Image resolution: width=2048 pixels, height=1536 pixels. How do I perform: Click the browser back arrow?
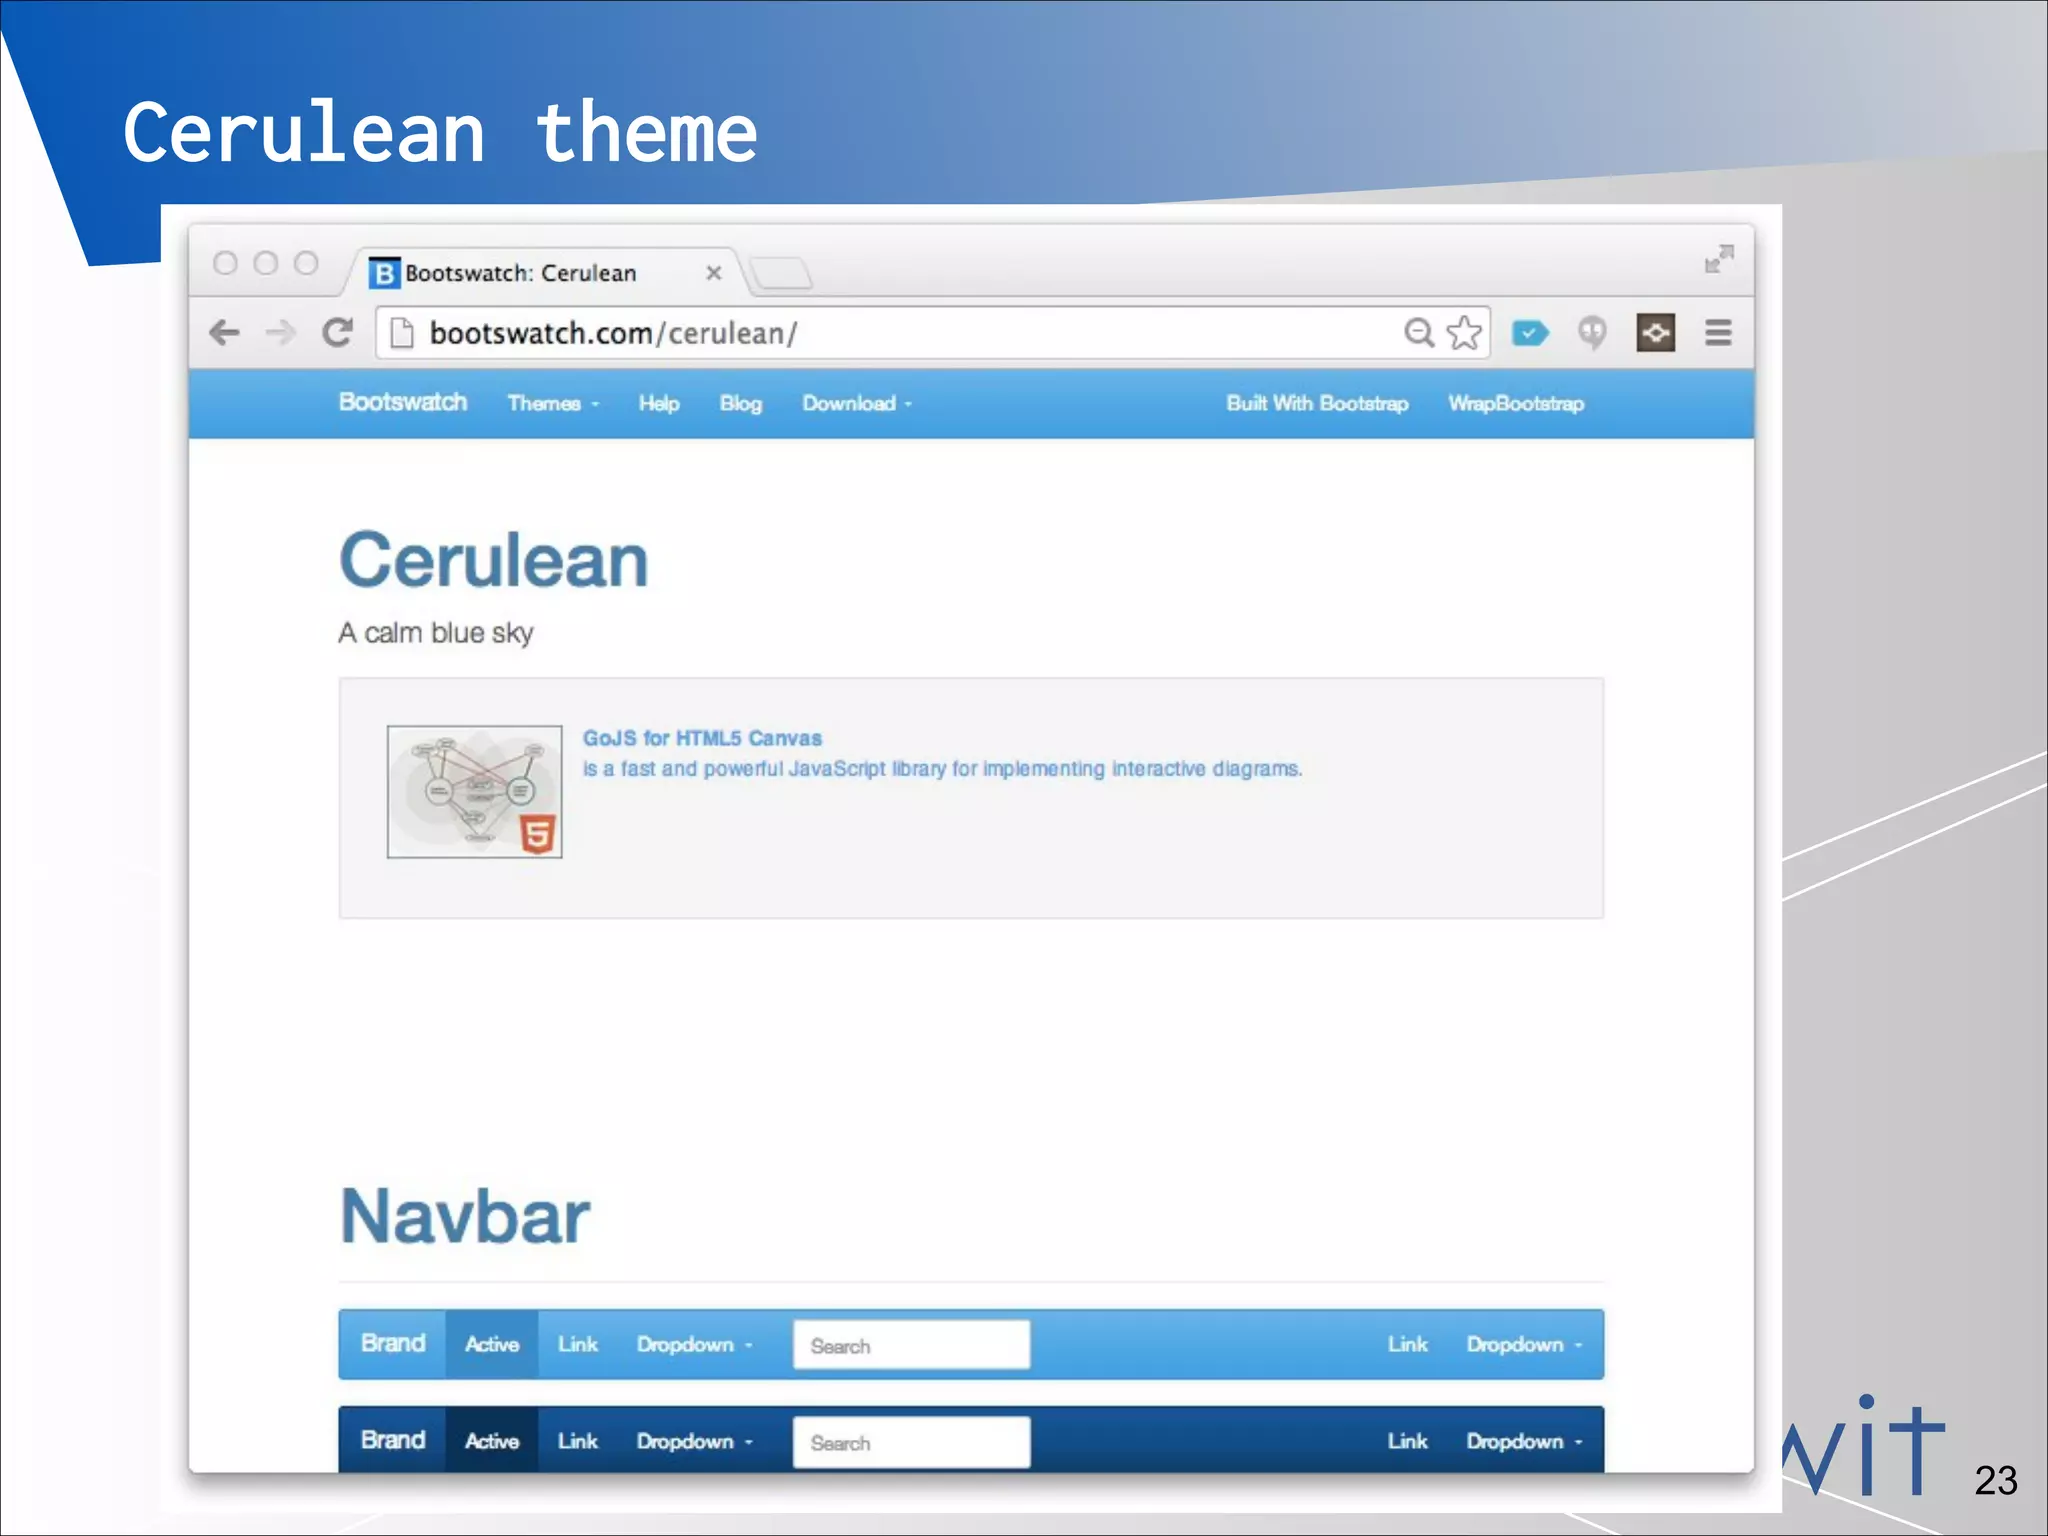tap(225, 332)
